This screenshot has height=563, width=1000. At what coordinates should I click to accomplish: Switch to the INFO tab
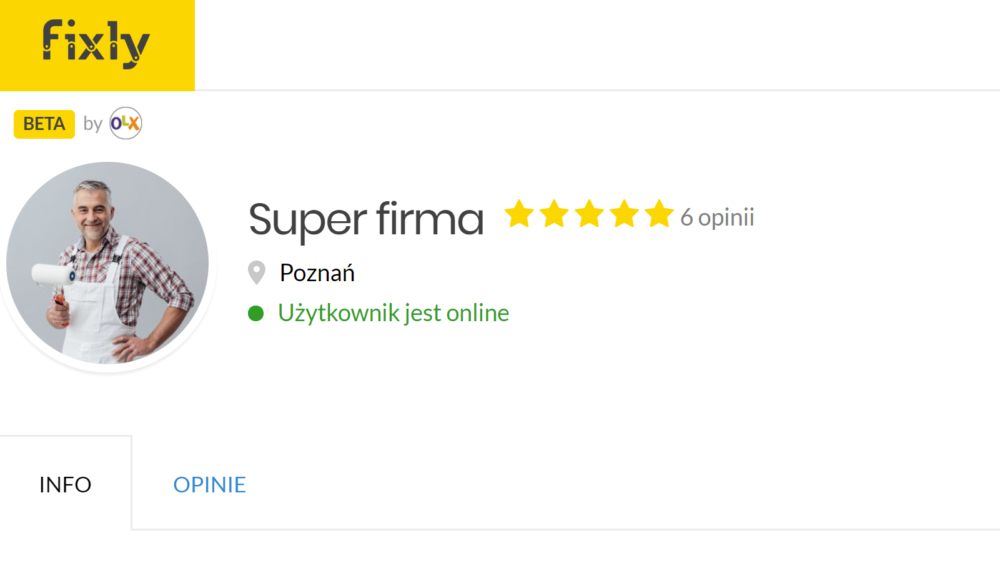[65, 484]
